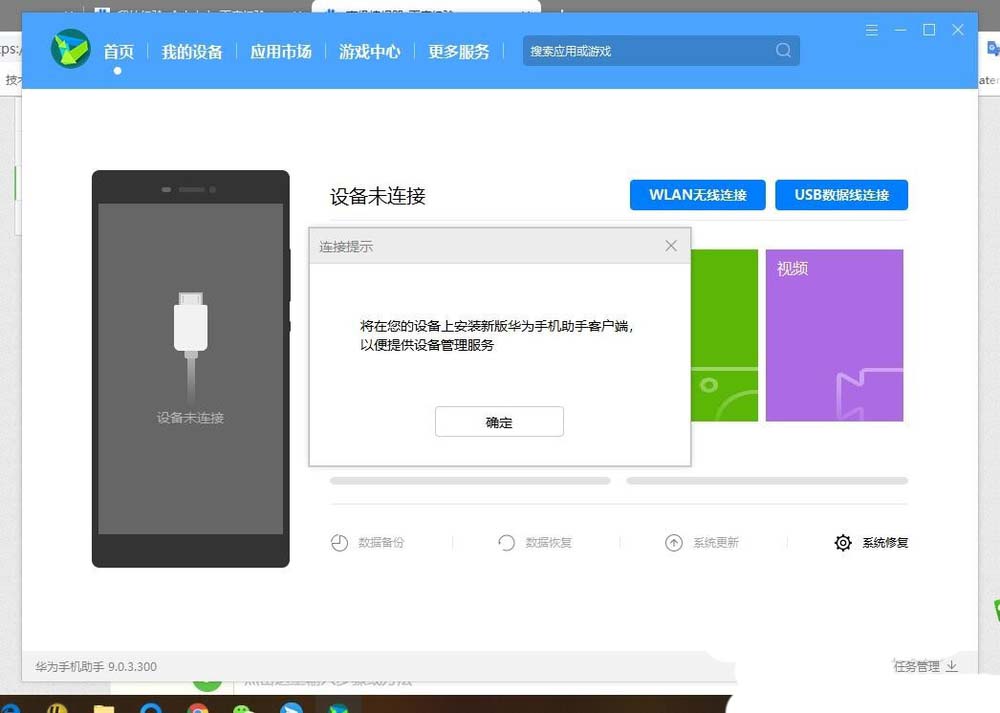Click the 华为手机助手 9.0.3.300 version text
Screen dimensions: 1000x713
tap(96, 666)
